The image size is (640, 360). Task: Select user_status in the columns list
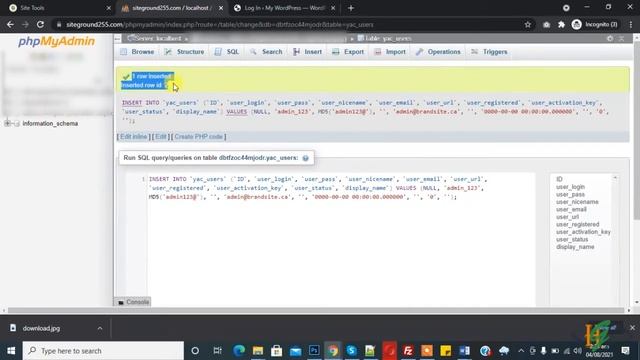[572, 239]
